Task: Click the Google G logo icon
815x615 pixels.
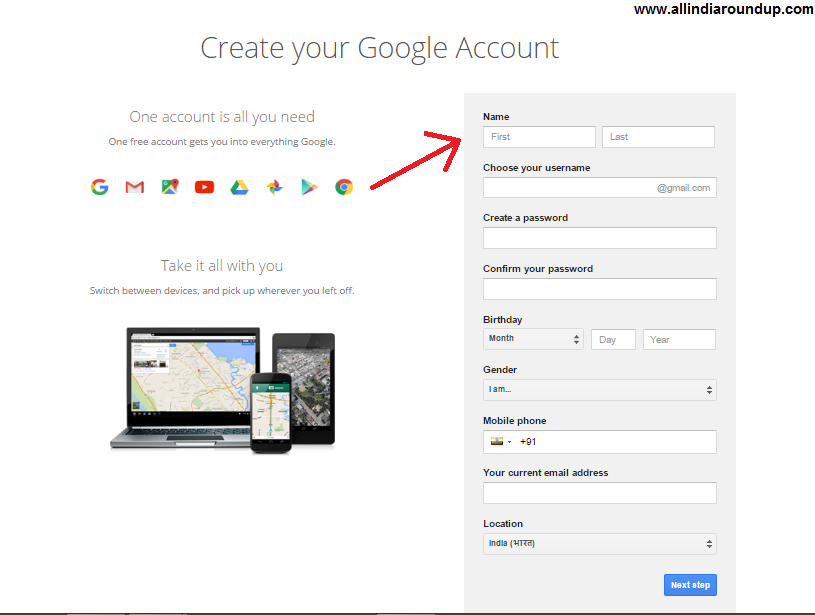Action: click(100, 187)
